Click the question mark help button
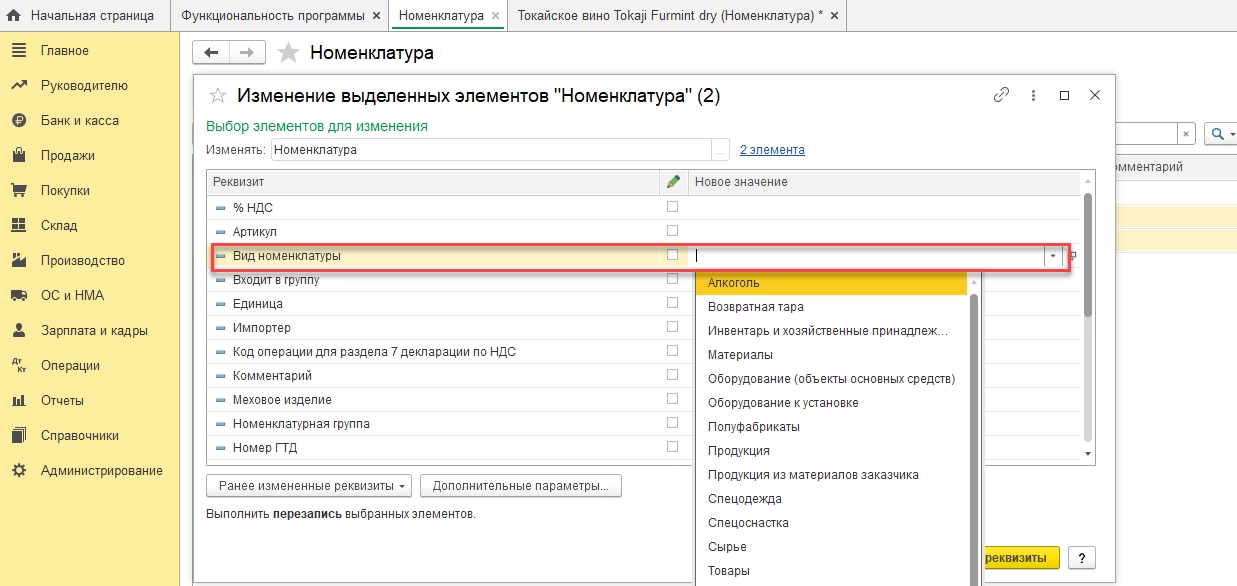The width and height of the screenshot is (1237, 586). point(1082,558)
